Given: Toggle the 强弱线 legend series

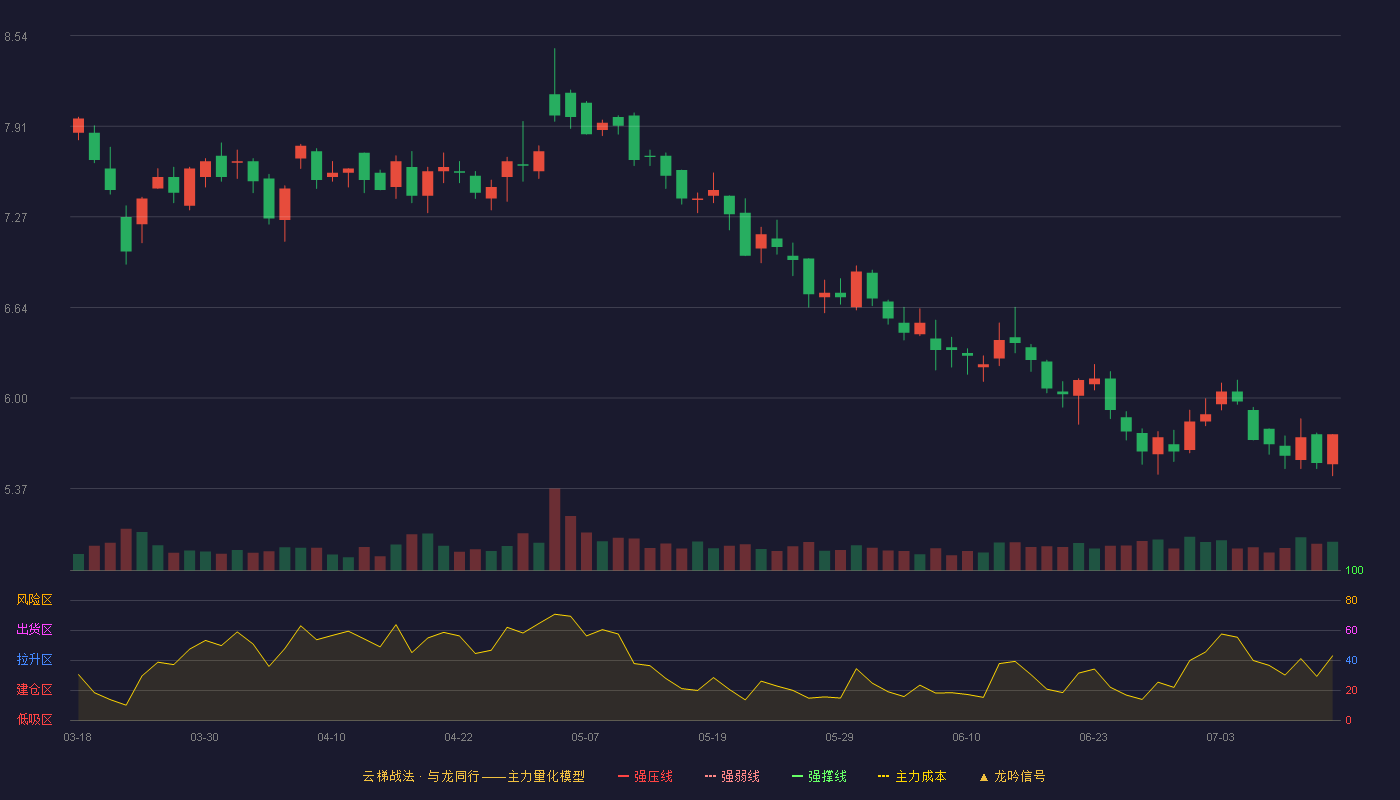Looking at the screenshot, I should 732,776.
